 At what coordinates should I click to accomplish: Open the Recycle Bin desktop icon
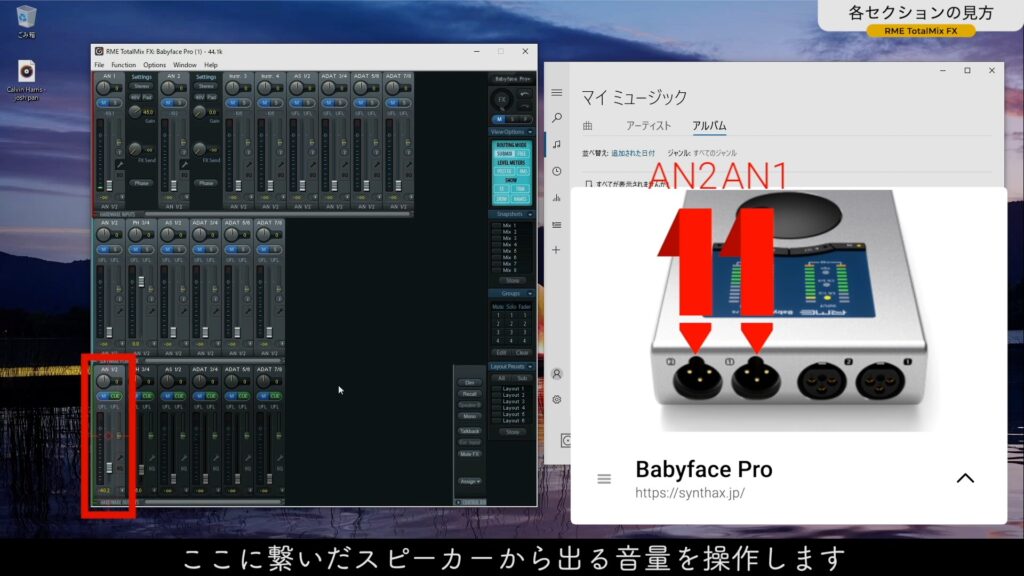pos(26,22)
